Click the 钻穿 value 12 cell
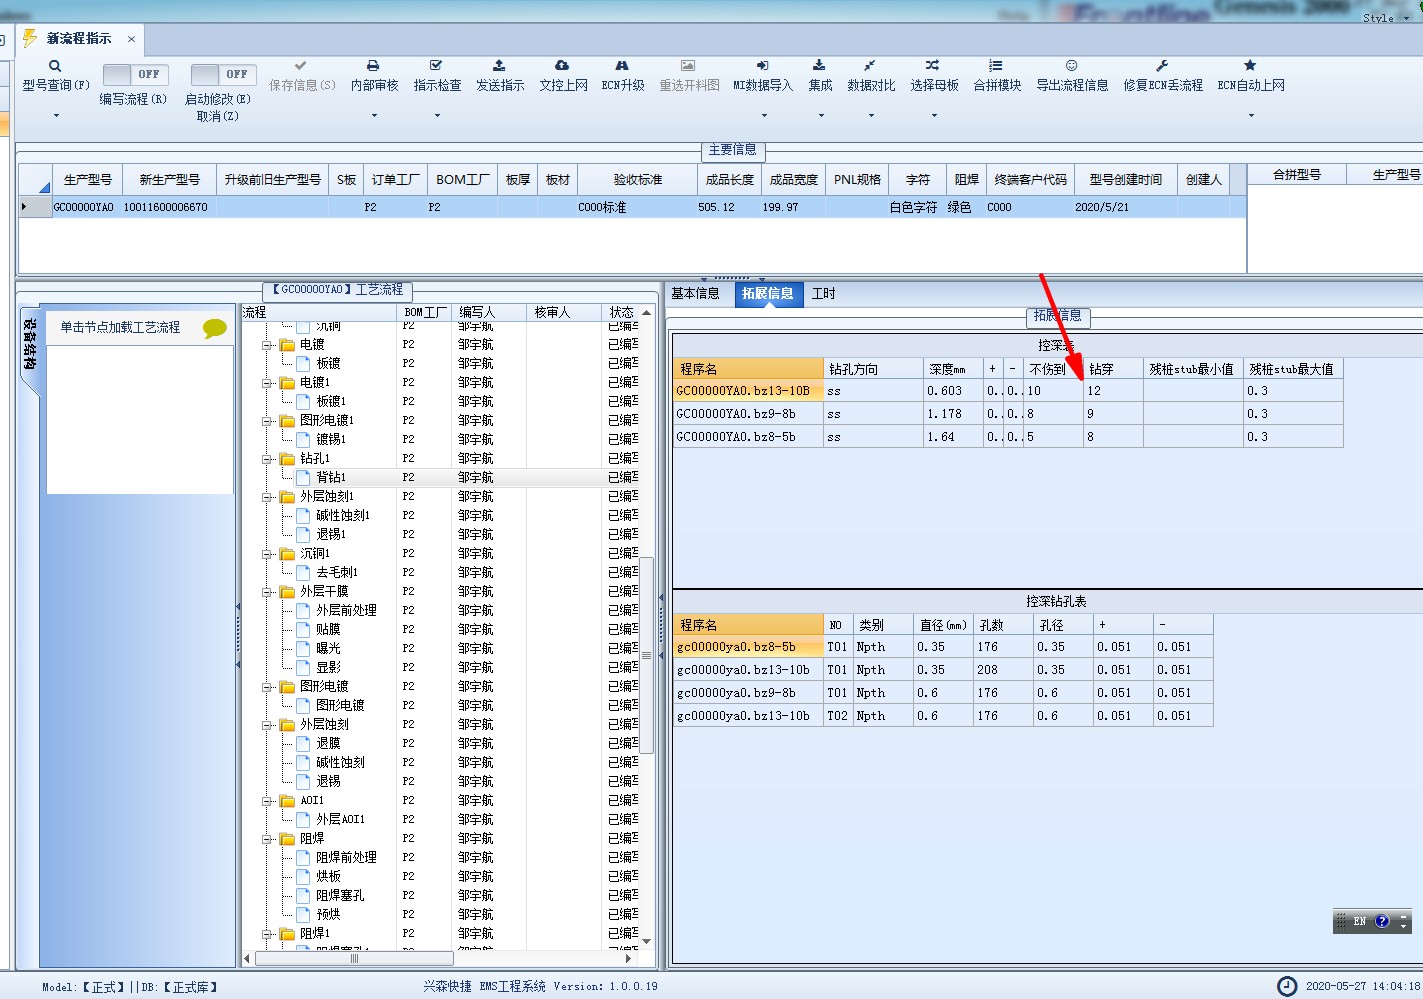The width and height of the screenshot is (1423, 999). point(1113,391)
